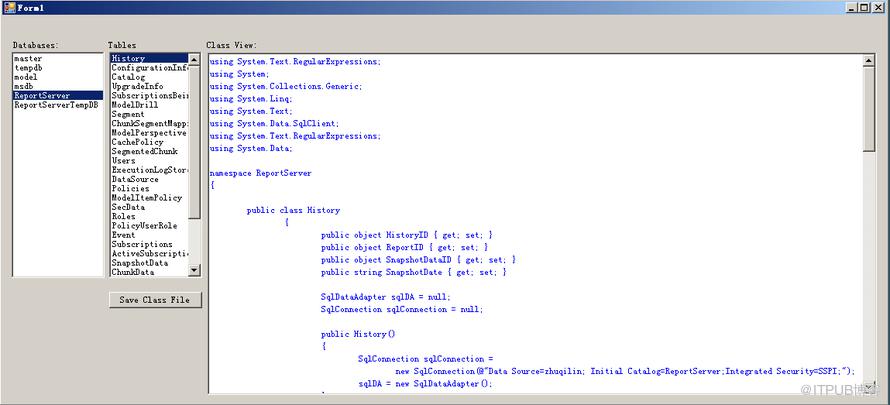
Task: Click the 'public object SnapshotDataID' line
Action: coord(418,260)
